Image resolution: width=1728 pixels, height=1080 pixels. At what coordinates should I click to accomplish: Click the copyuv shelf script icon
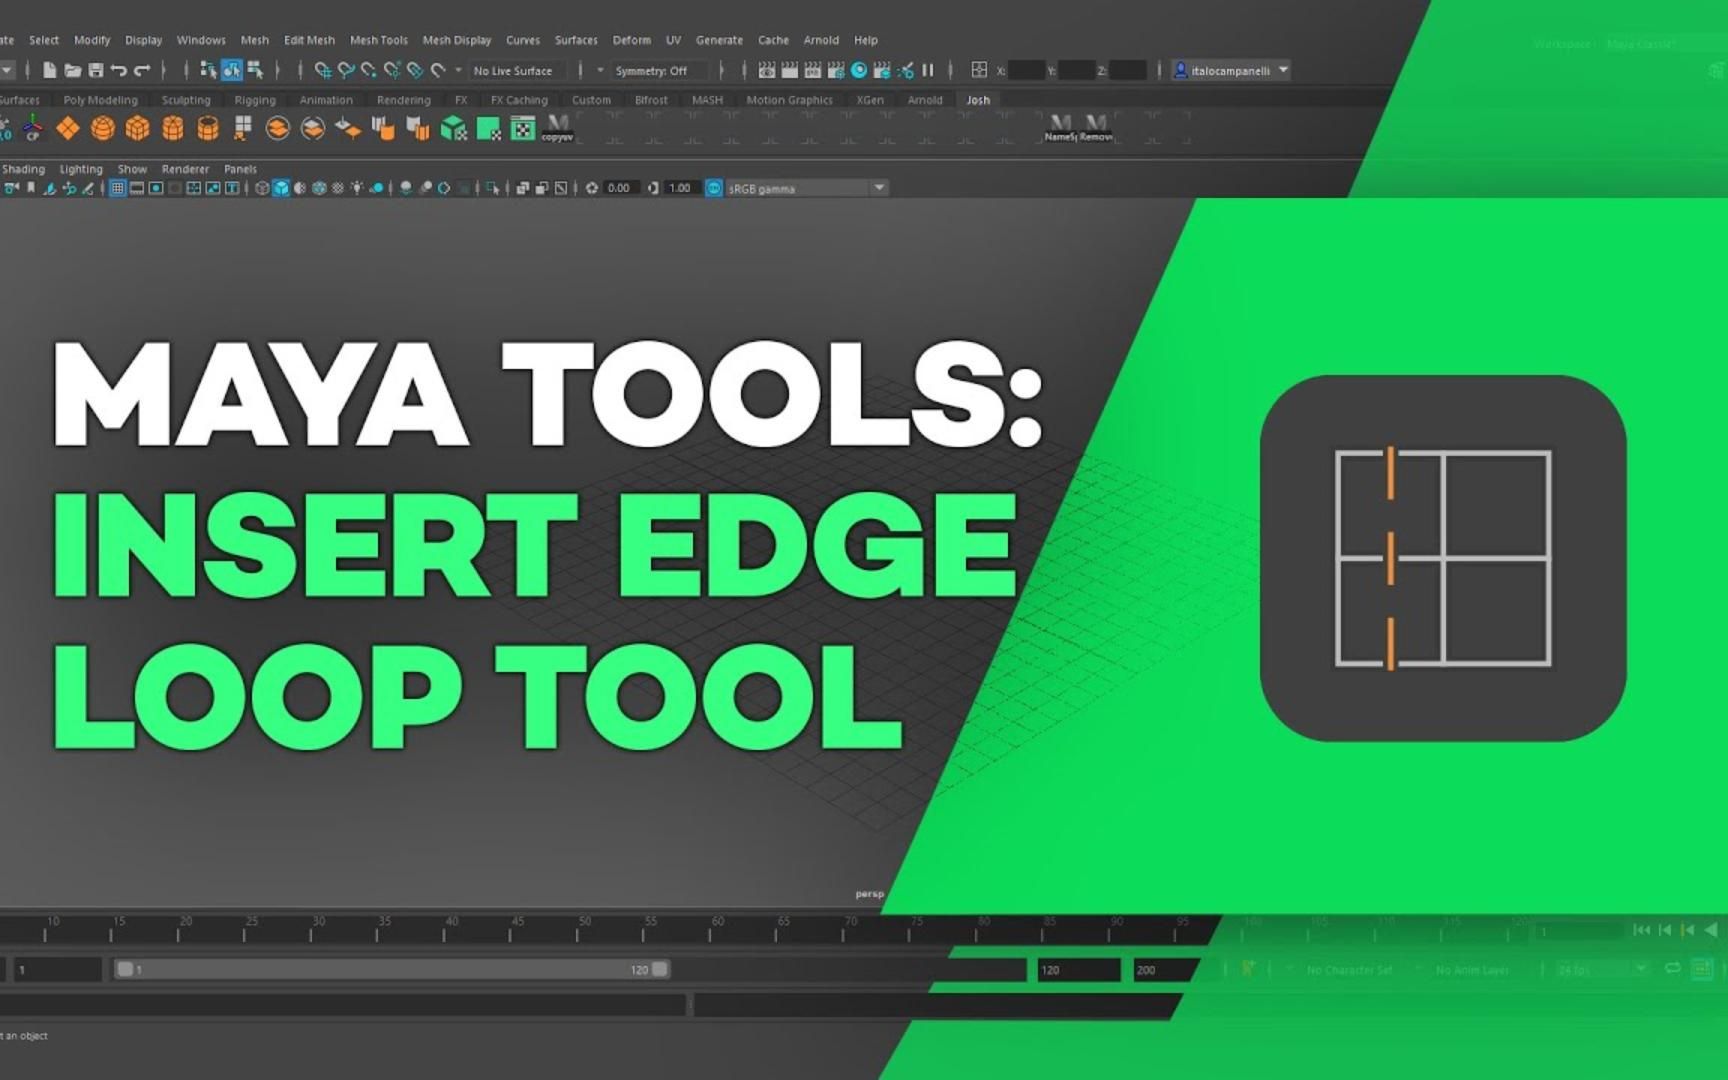coord(557,128)
